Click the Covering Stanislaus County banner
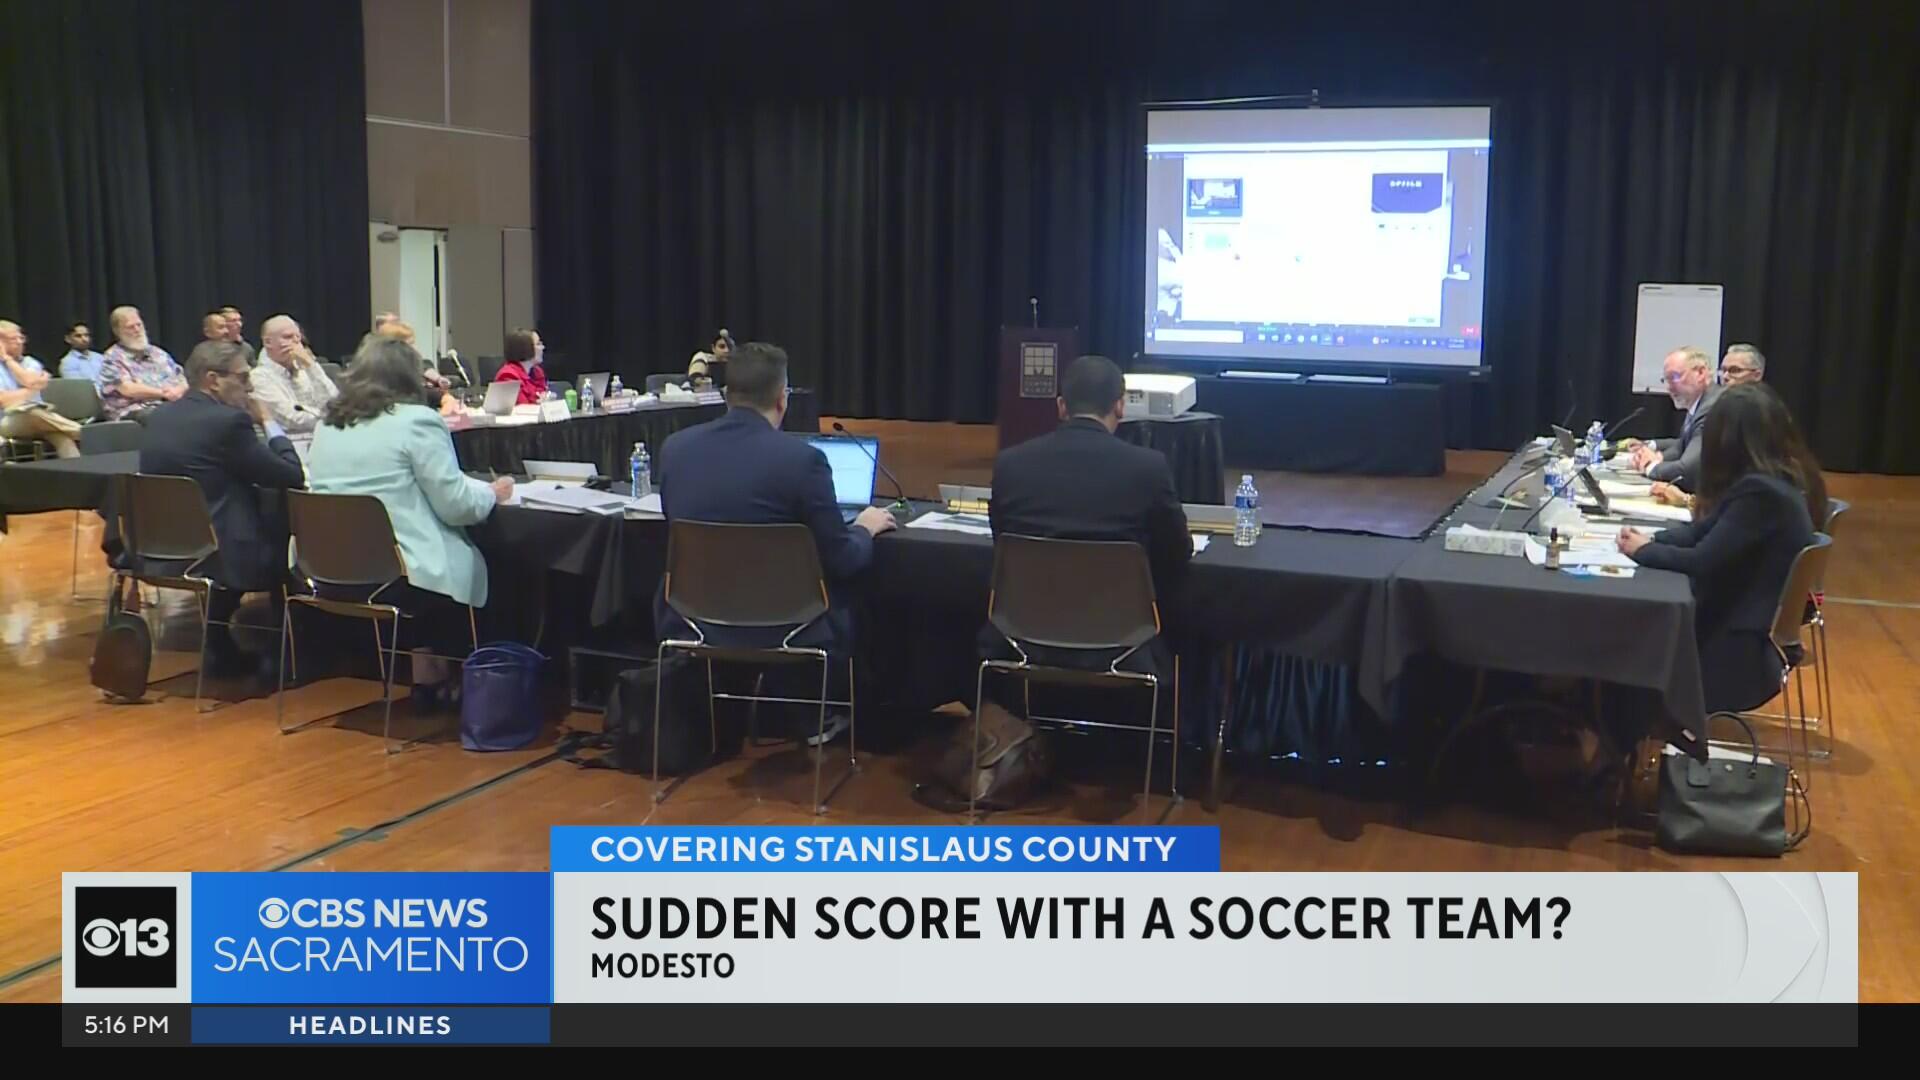The height and width of the screenshot is (1080, 1920). pyautogui.click(x=884, y=849)
